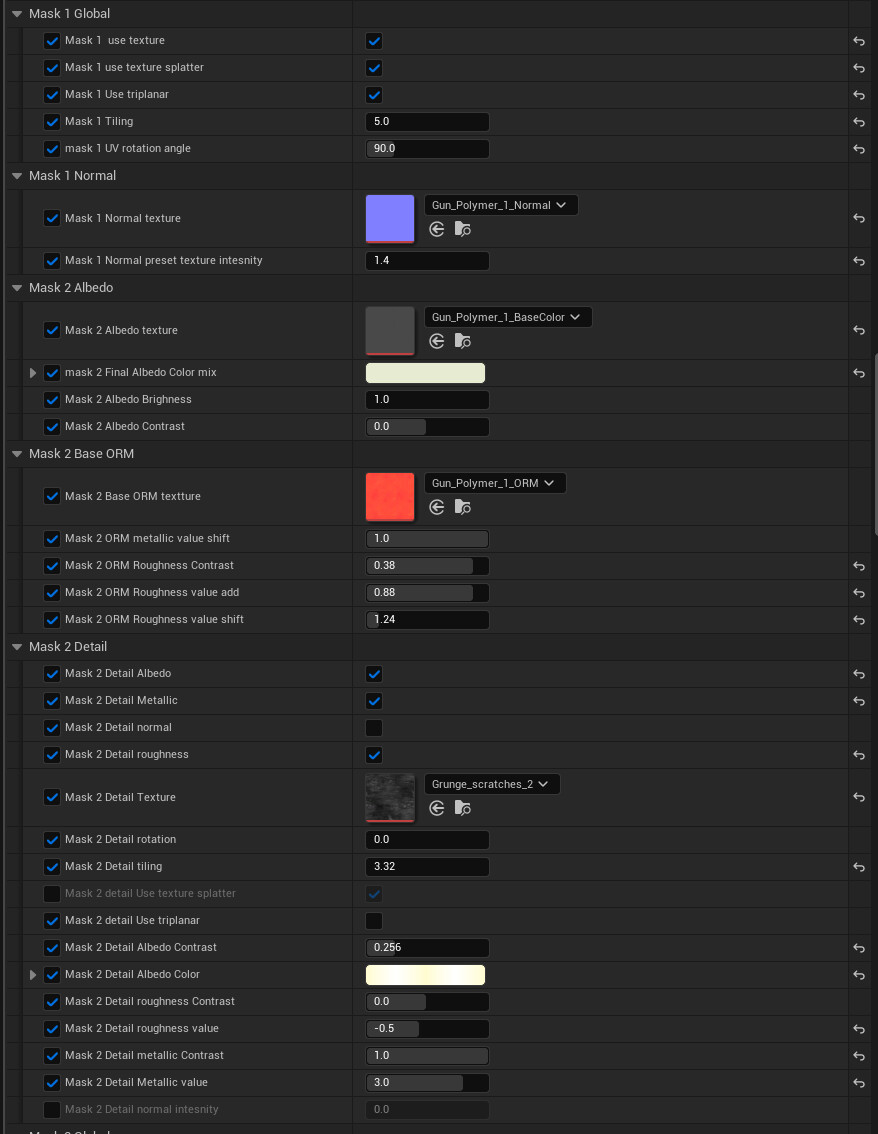Reset Mask 2 ORM Roughness Contrast to default
This screenshot has width=878, height=1134.
(859, 566)
